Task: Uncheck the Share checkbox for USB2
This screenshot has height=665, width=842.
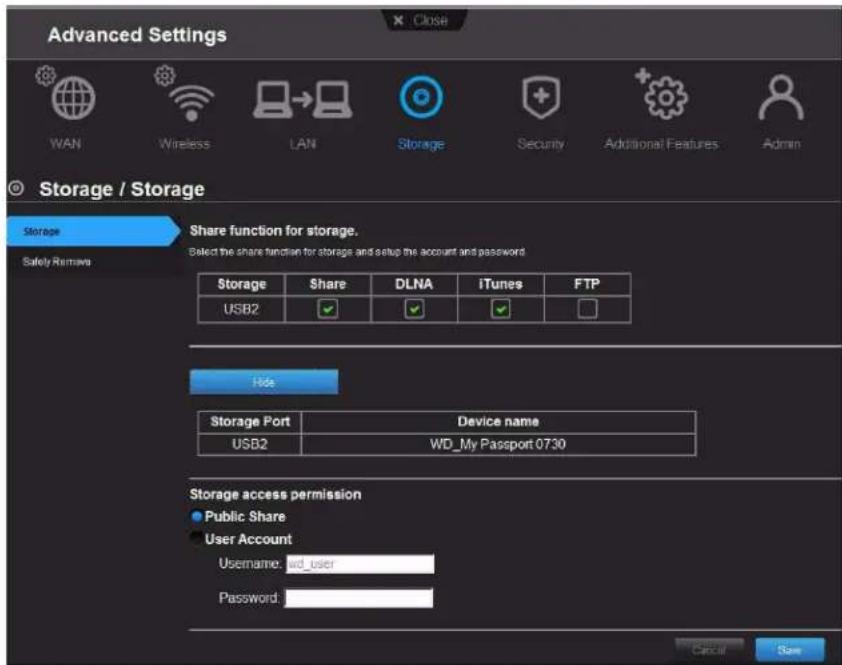Action: tap(328, 309)
